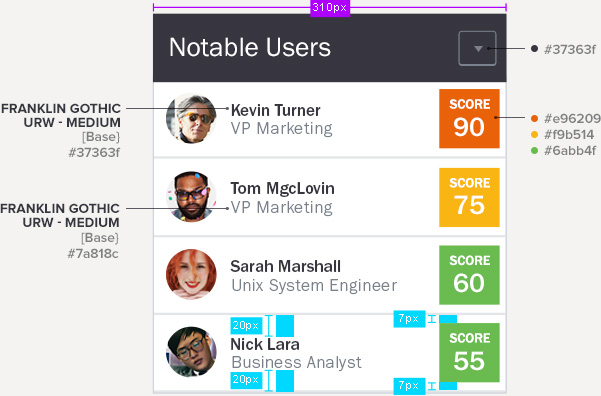
Task: Click the orange #e96209 color dot
Action: (x=534, y=118)
